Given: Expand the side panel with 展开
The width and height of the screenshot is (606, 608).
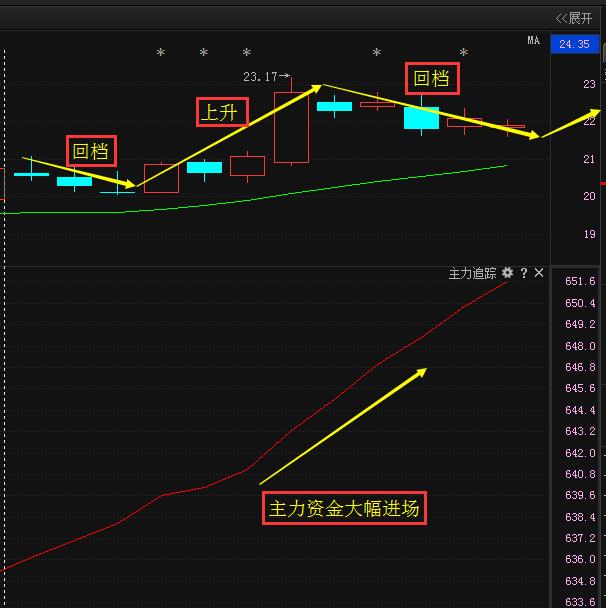Looking at the screenshot, I should click(x=574, y=17).
